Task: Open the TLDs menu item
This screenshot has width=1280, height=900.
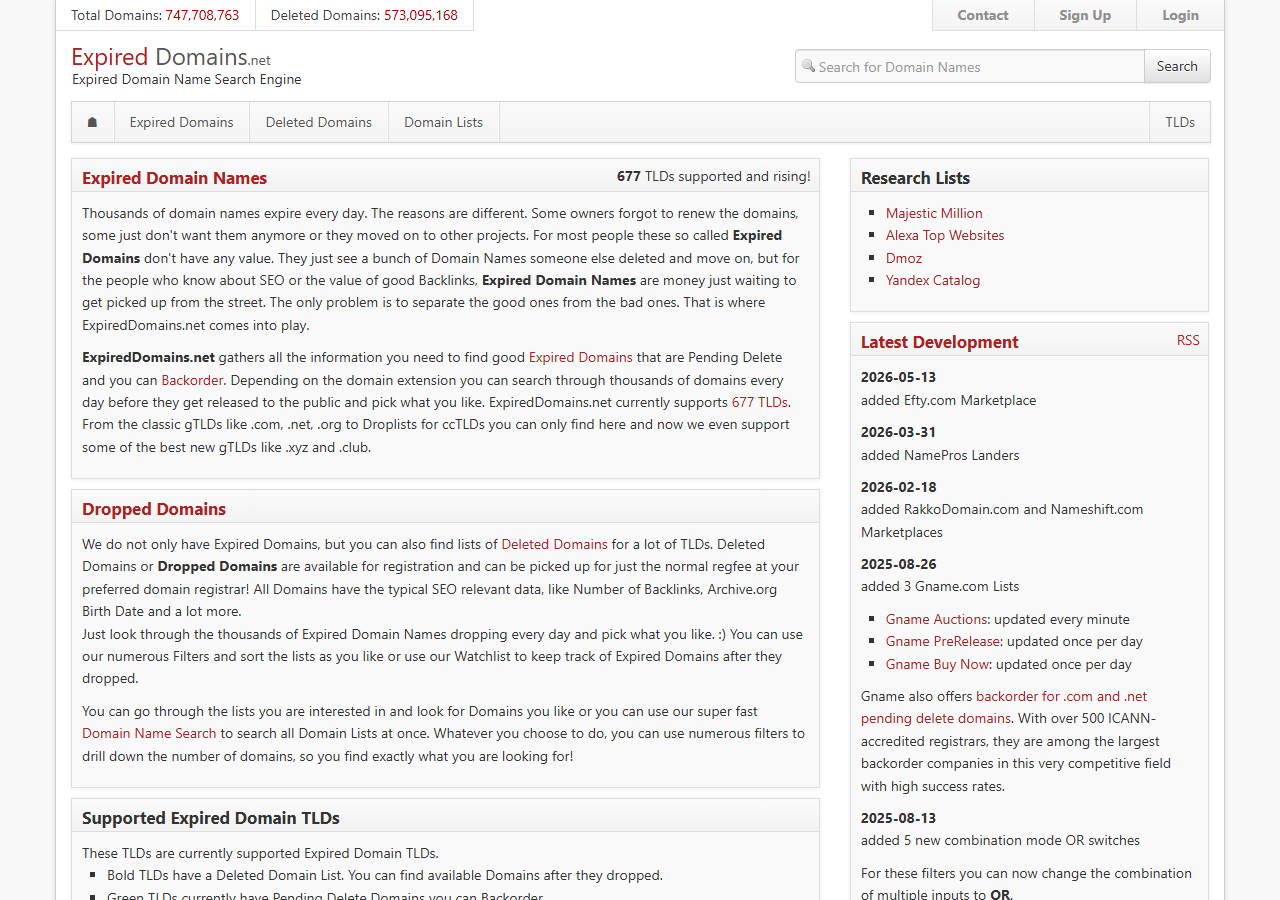Action: coord(1180,122)
